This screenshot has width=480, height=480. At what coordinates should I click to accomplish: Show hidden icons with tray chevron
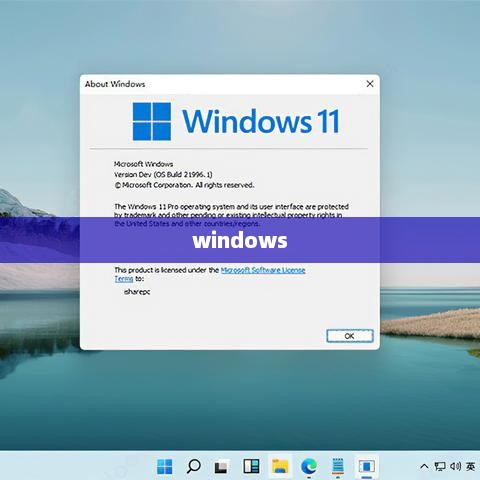tap(424, 466)
